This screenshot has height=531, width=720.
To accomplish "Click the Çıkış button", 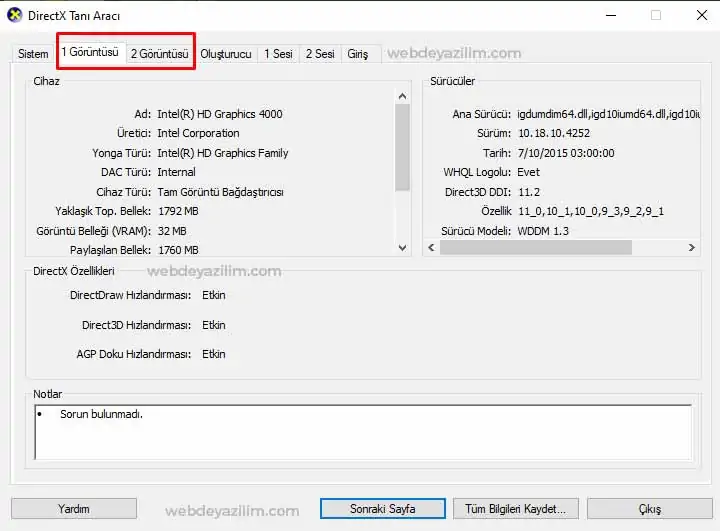I will click(x=650, y=508).
